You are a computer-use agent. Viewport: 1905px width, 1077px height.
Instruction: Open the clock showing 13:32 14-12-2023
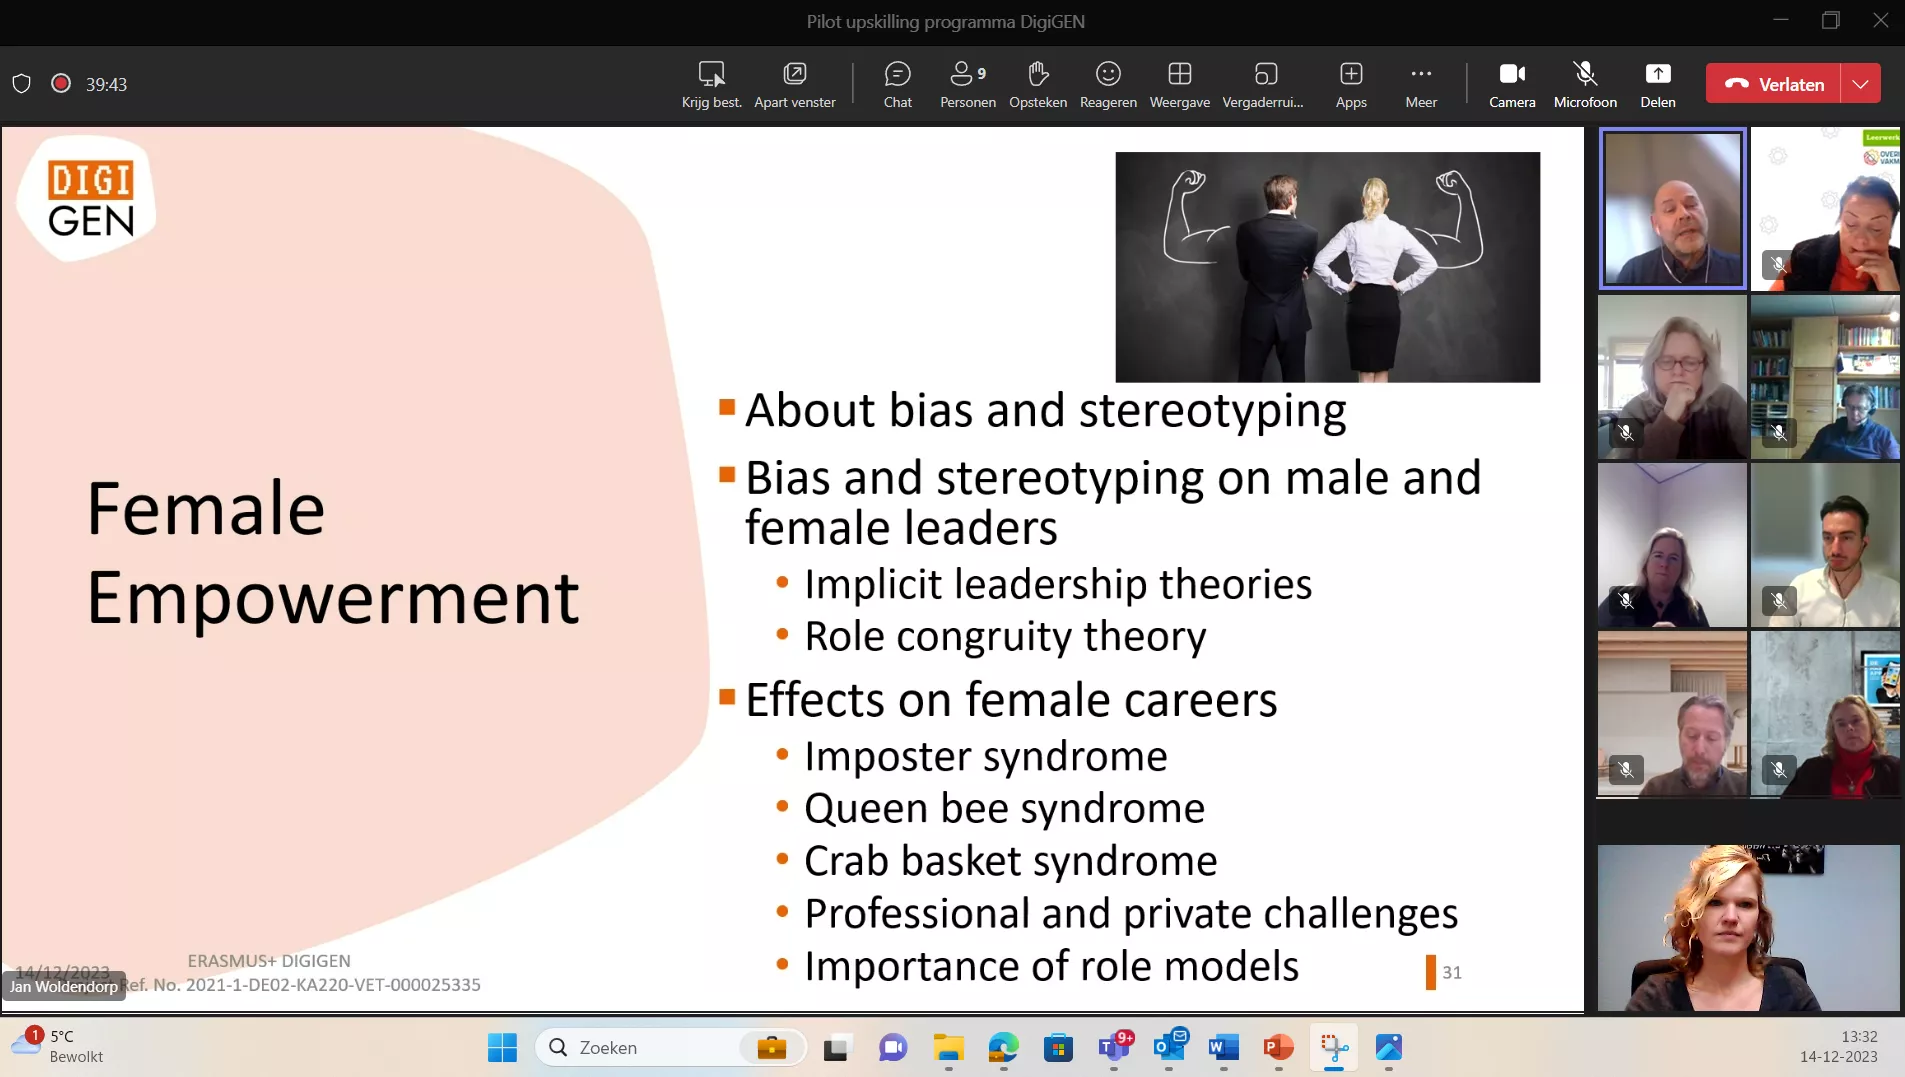pyautogui.click(x=1839, y=1046)
